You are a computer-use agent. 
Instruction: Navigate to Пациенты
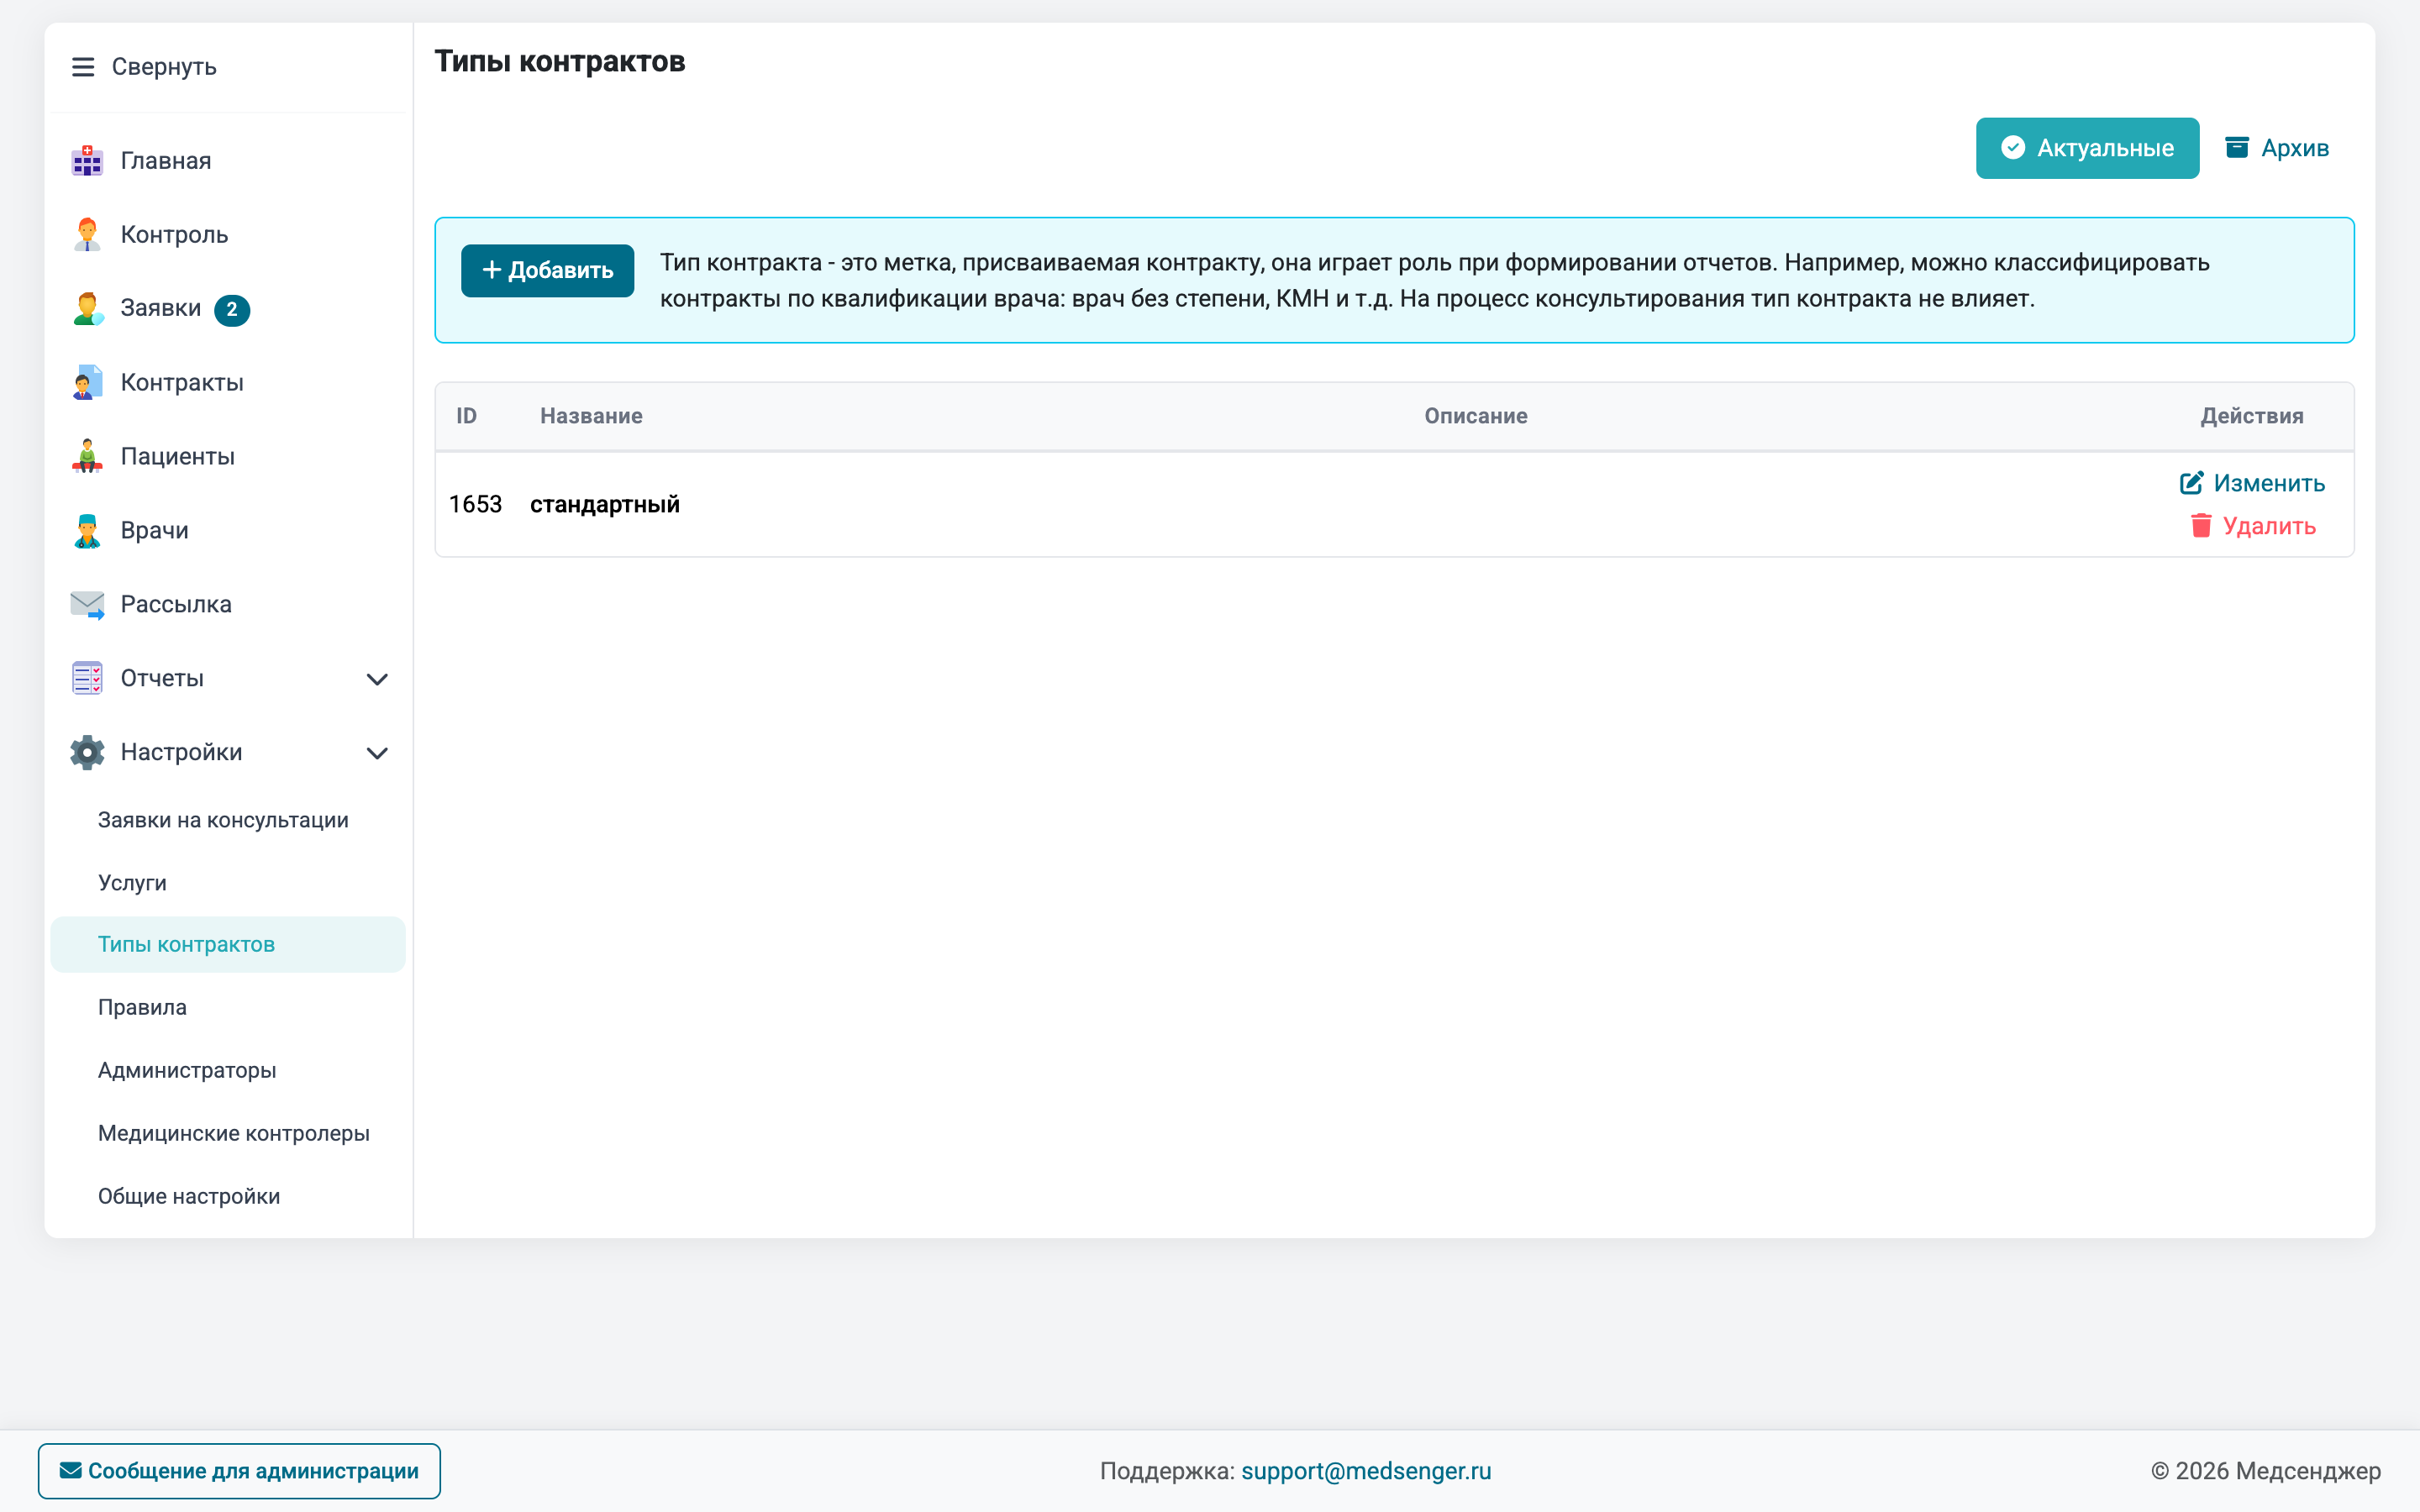click(x=228, y=456)
